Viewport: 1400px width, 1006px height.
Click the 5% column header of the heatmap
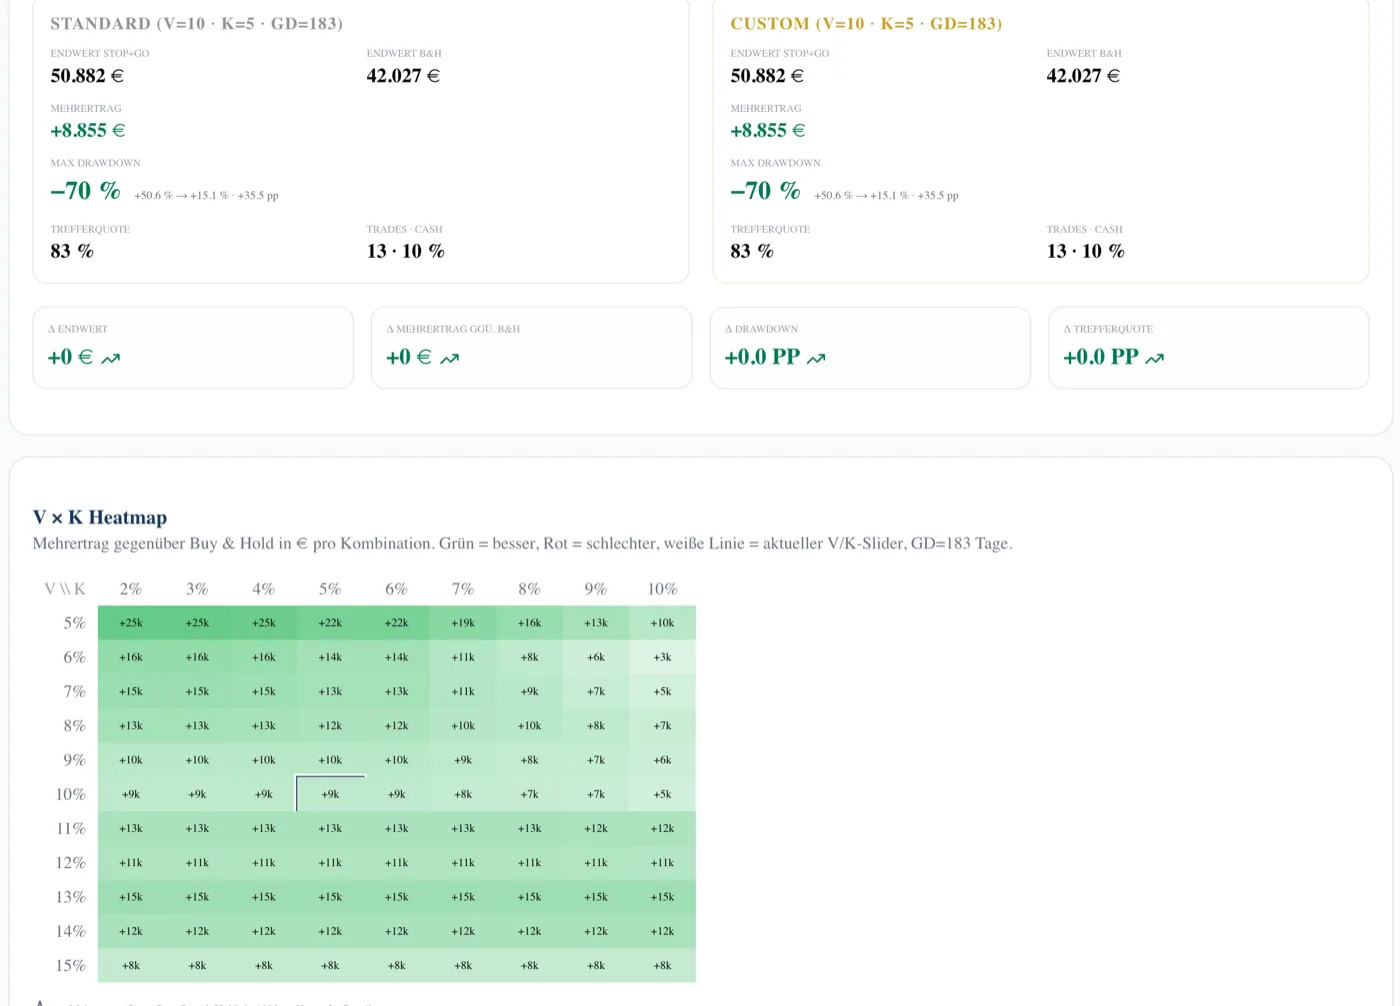click(330, 589)
